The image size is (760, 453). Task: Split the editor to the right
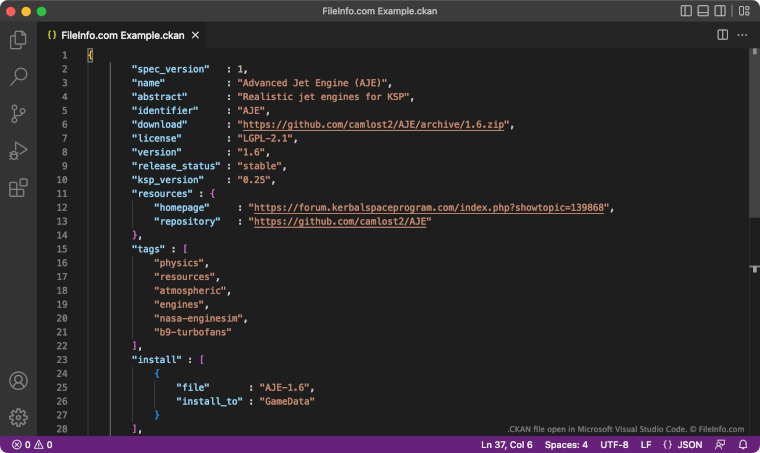[722, 35]
